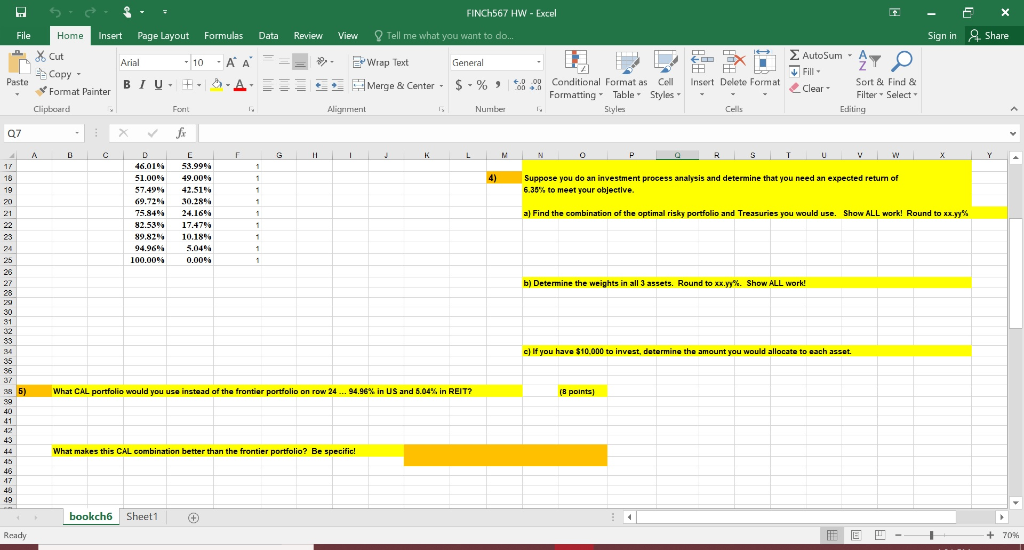Toggle Underline formatting
The height and width of the screenshot is (550, 1024).
tap(158, 85)
